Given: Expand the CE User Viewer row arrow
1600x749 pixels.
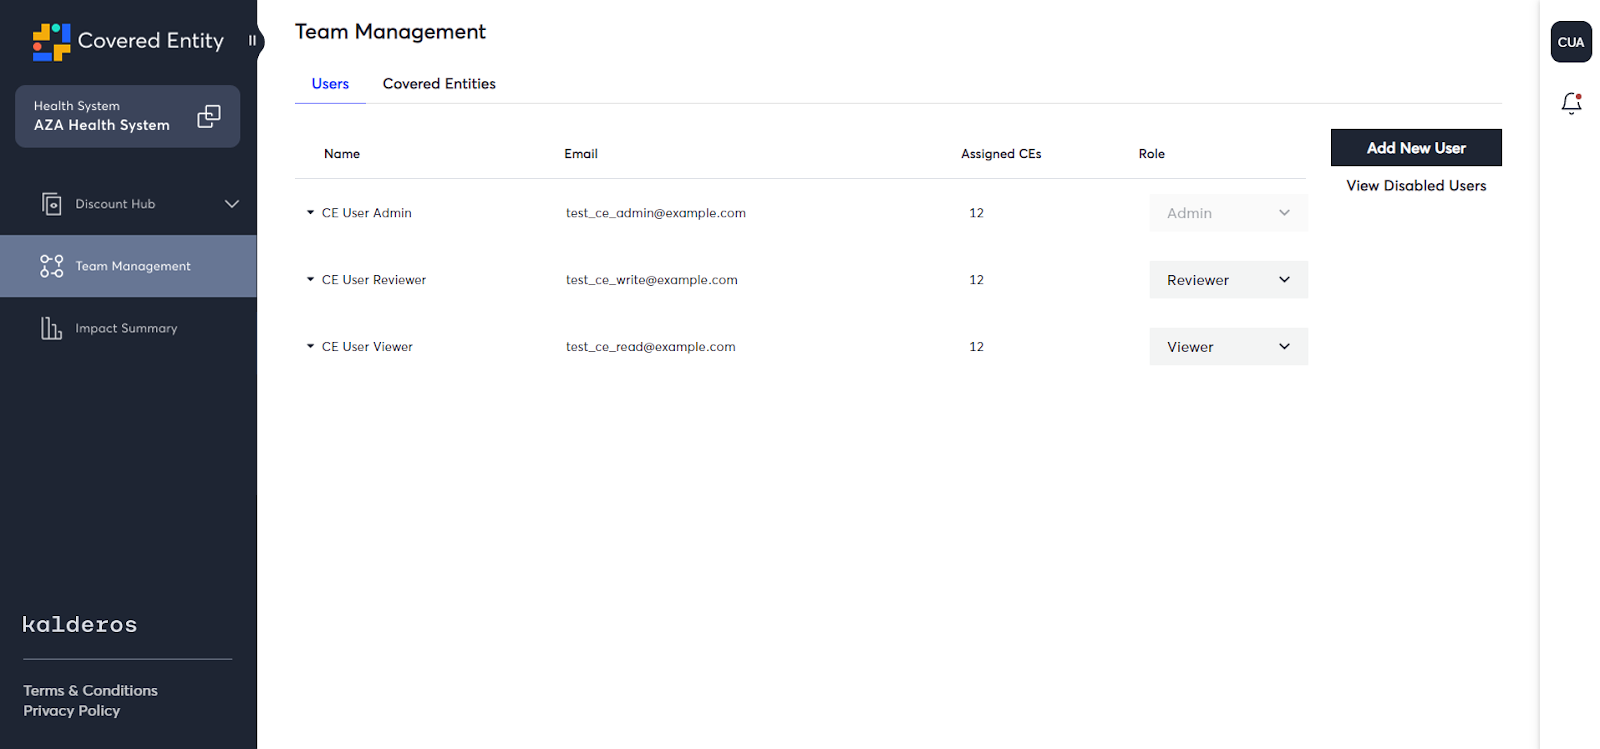Looking at the screenshot, I should pos(310,347).
